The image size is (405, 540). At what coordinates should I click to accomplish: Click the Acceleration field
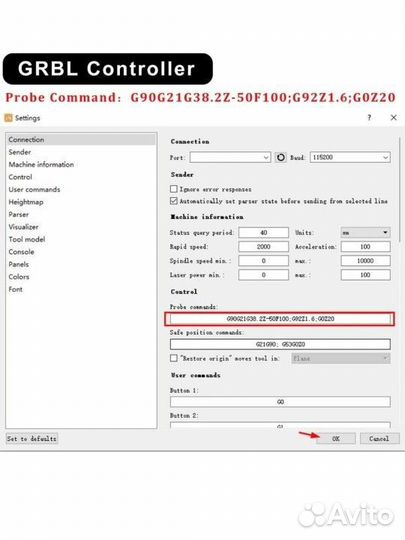365,247
